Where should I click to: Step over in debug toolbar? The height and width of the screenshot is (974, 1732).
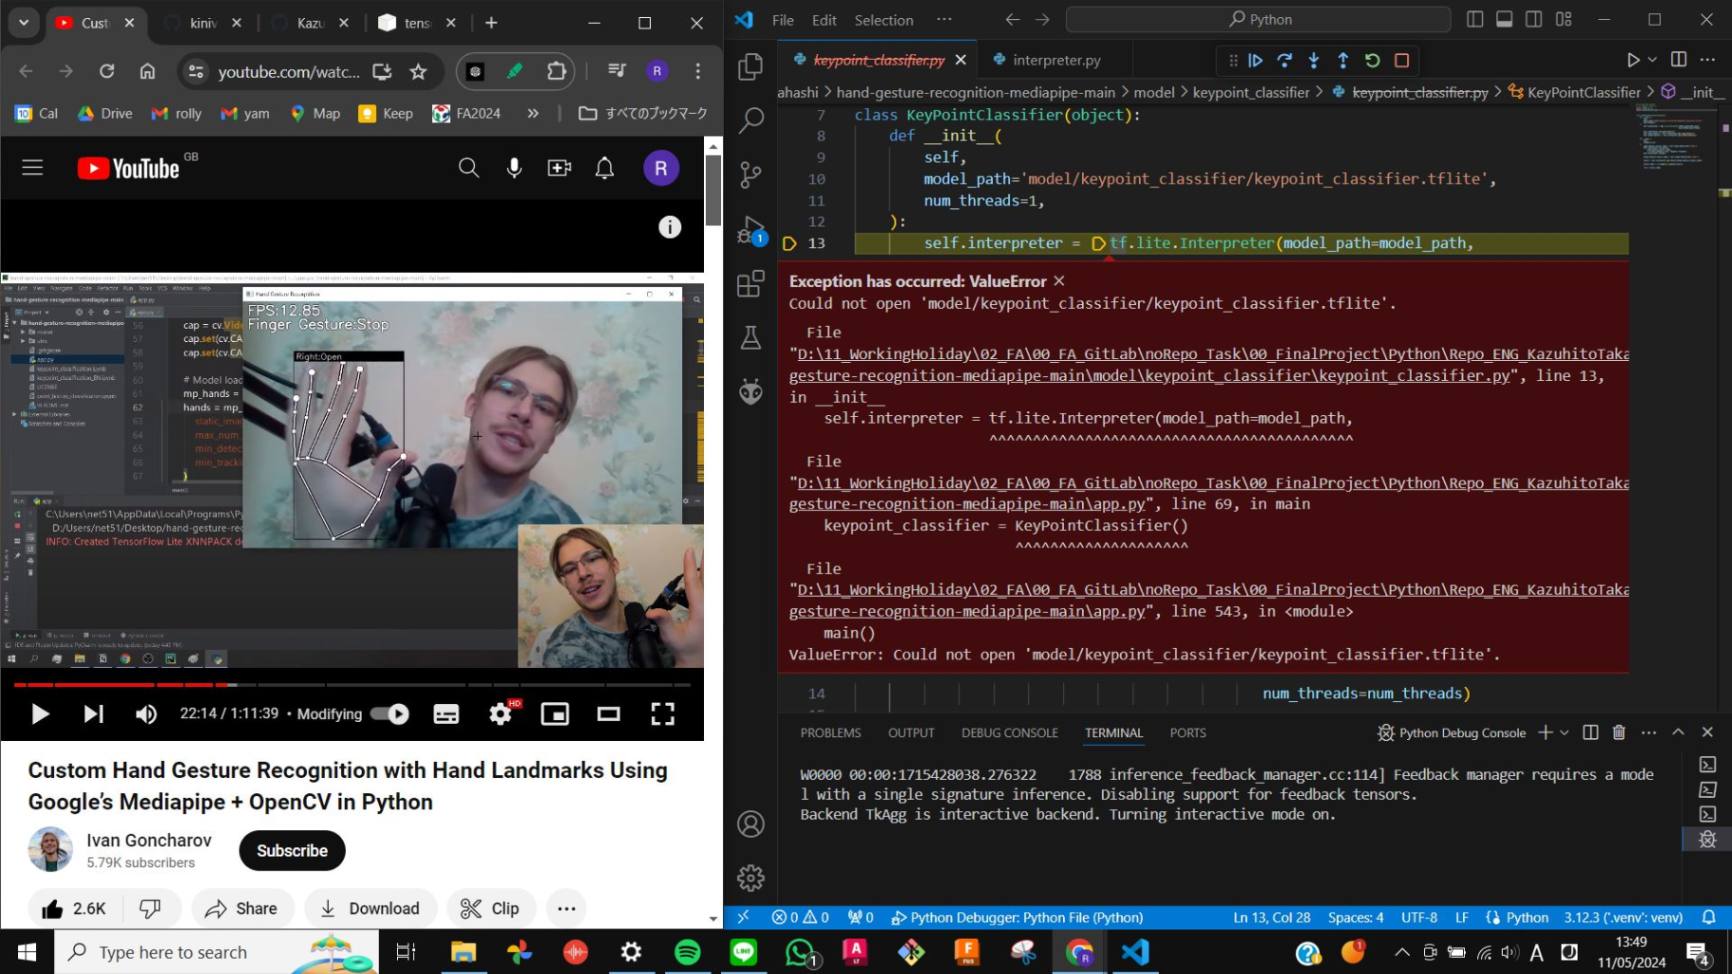click(x=1285, y=60)
